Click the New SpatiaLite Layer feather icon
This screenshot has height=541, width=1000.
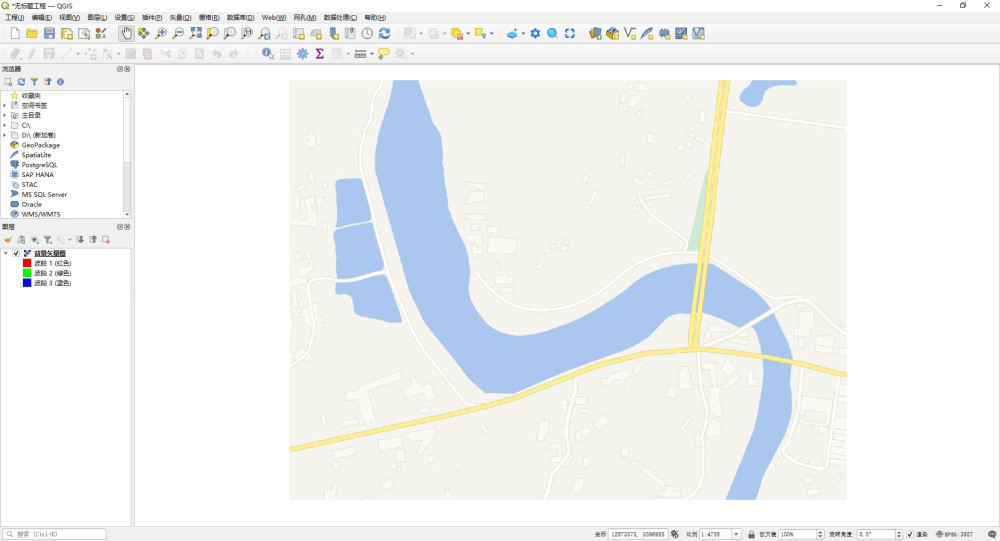pyautogui.click(x=647, y=34)
